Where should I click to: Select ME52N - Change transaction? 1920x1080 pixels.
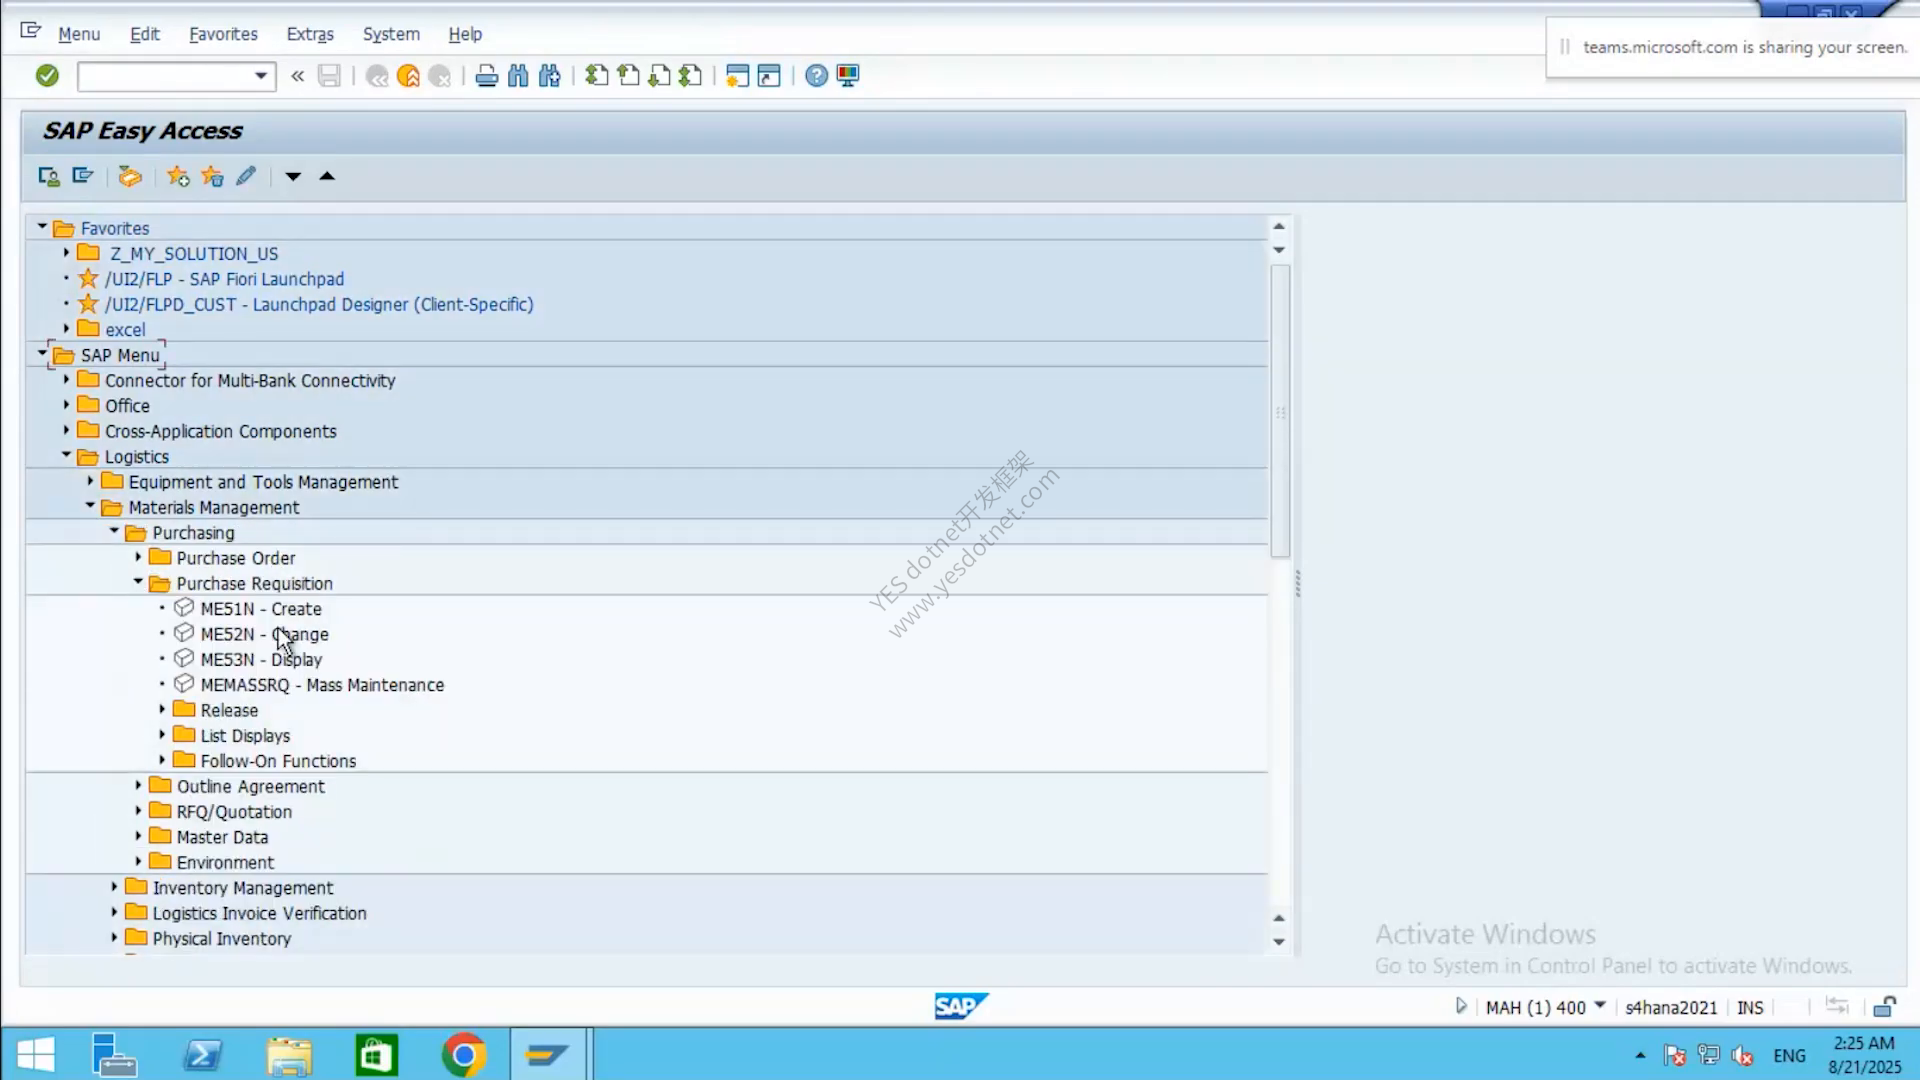click(x=264, y=634)
